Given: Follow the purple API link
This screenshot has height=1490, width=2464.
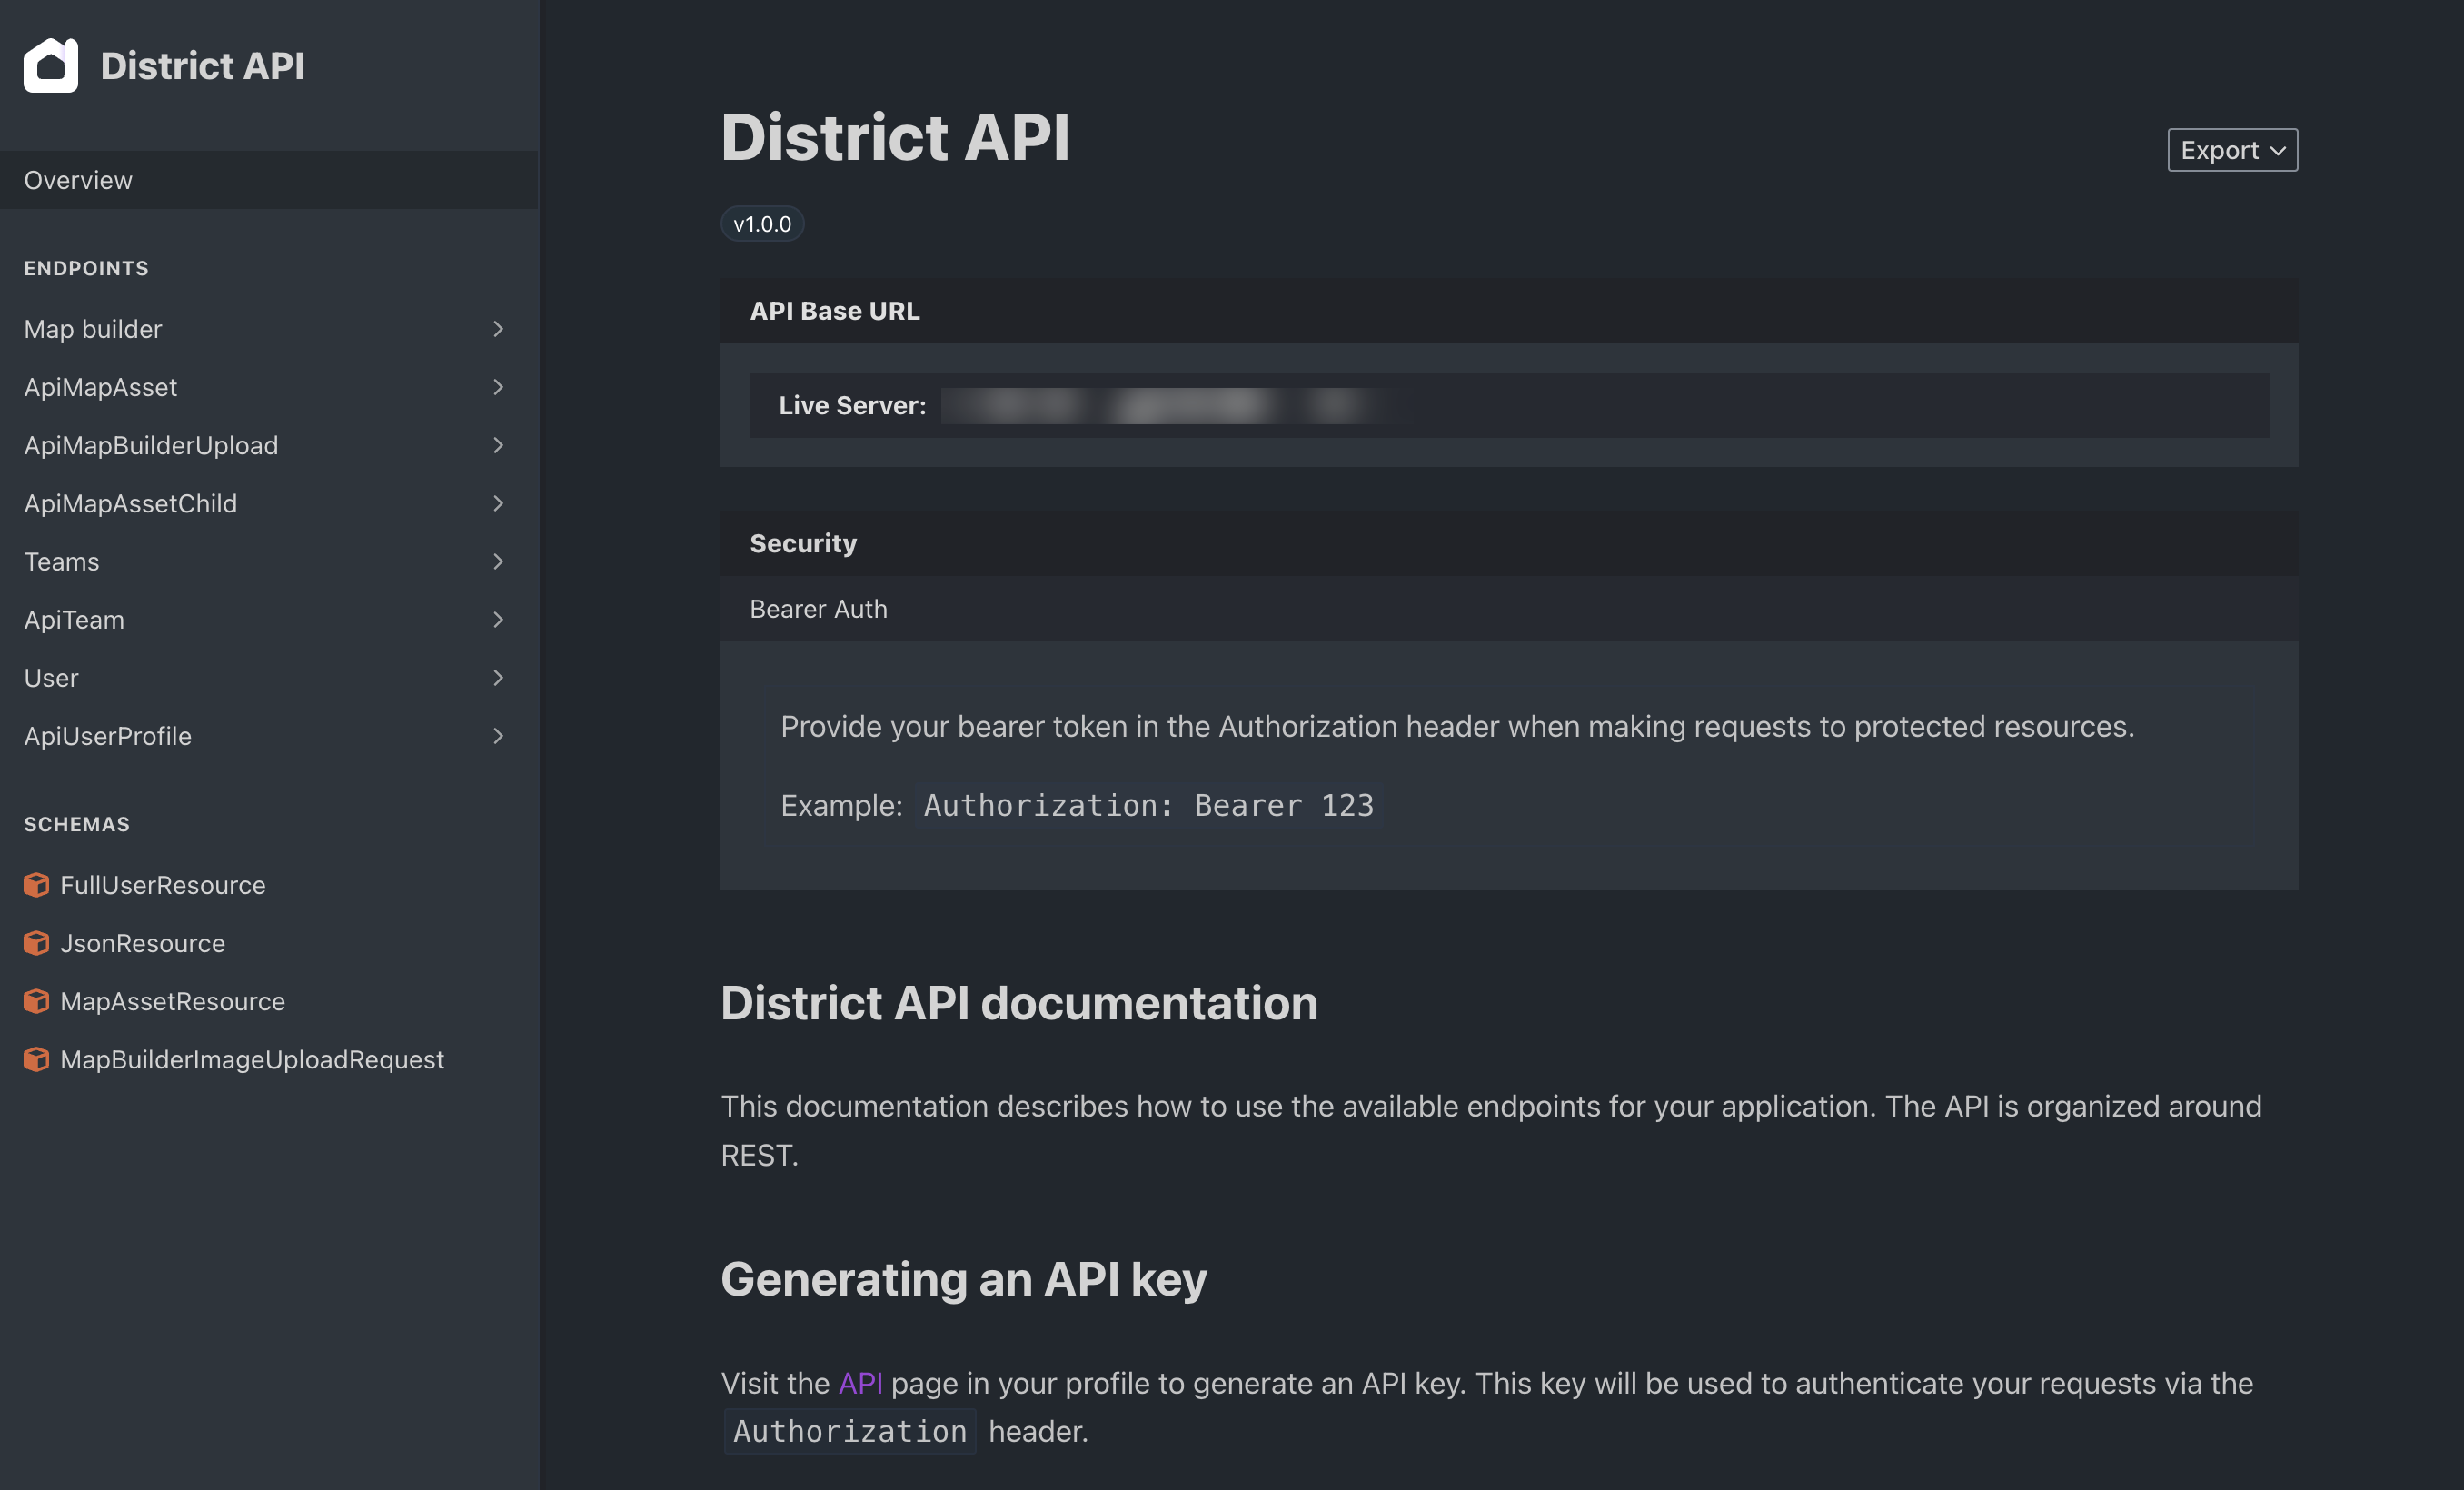Looking at the screenshot, I should 860,1383.
